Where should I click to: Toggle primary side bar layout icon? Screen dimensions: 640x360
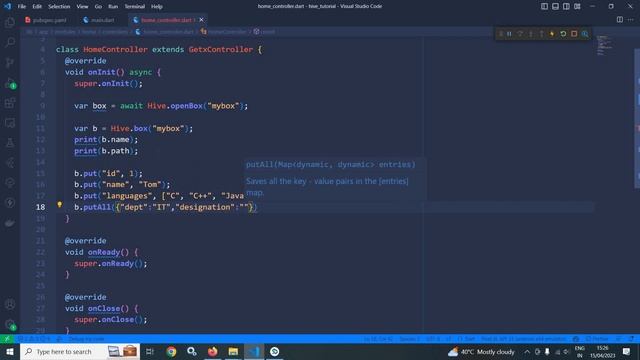544,6
